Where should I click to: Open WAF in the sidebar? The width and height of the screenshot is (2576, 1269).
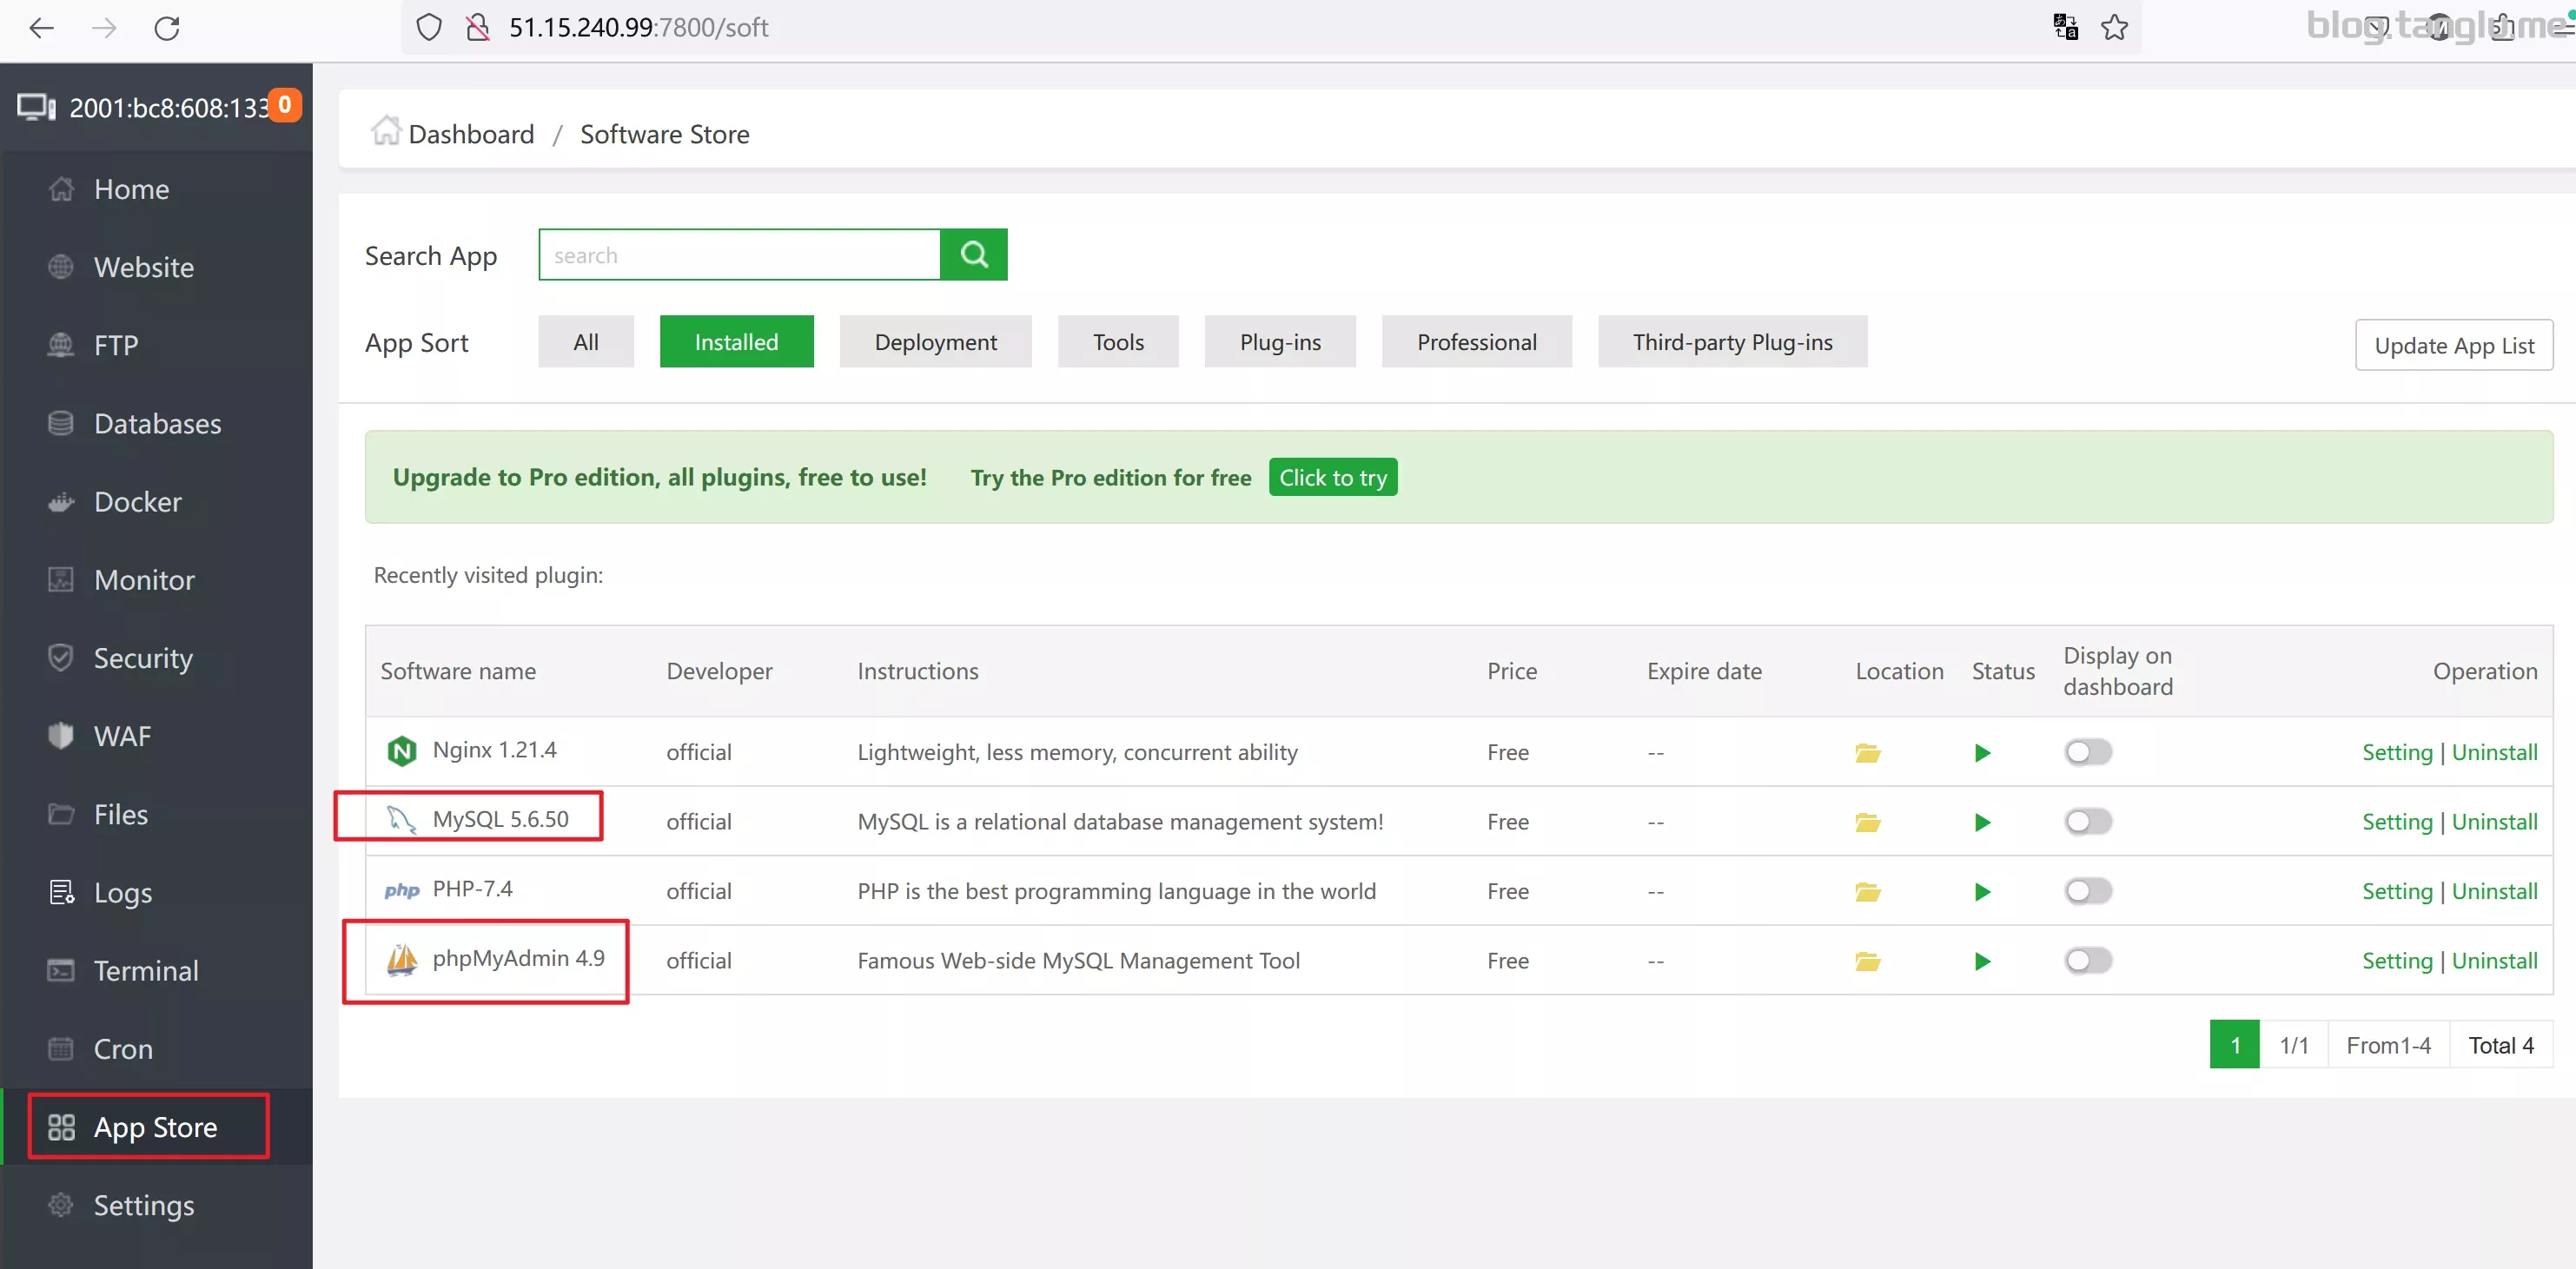[156, 736]
